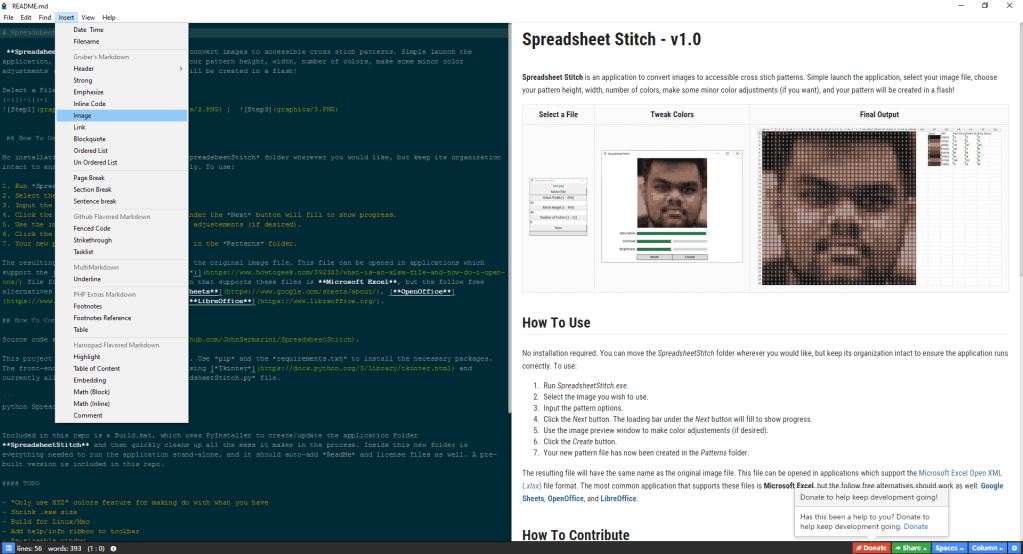Select Math (Block) in the Insert menu

(x=91, y=391)
